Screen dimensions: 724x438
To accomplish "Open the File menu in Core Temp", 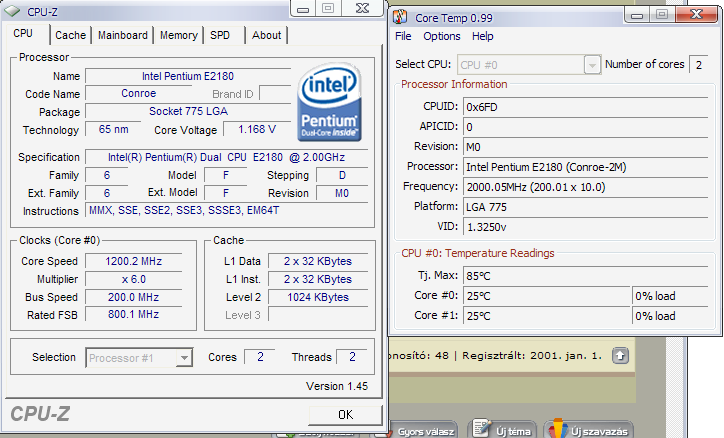I will click(x=403, y=36).
